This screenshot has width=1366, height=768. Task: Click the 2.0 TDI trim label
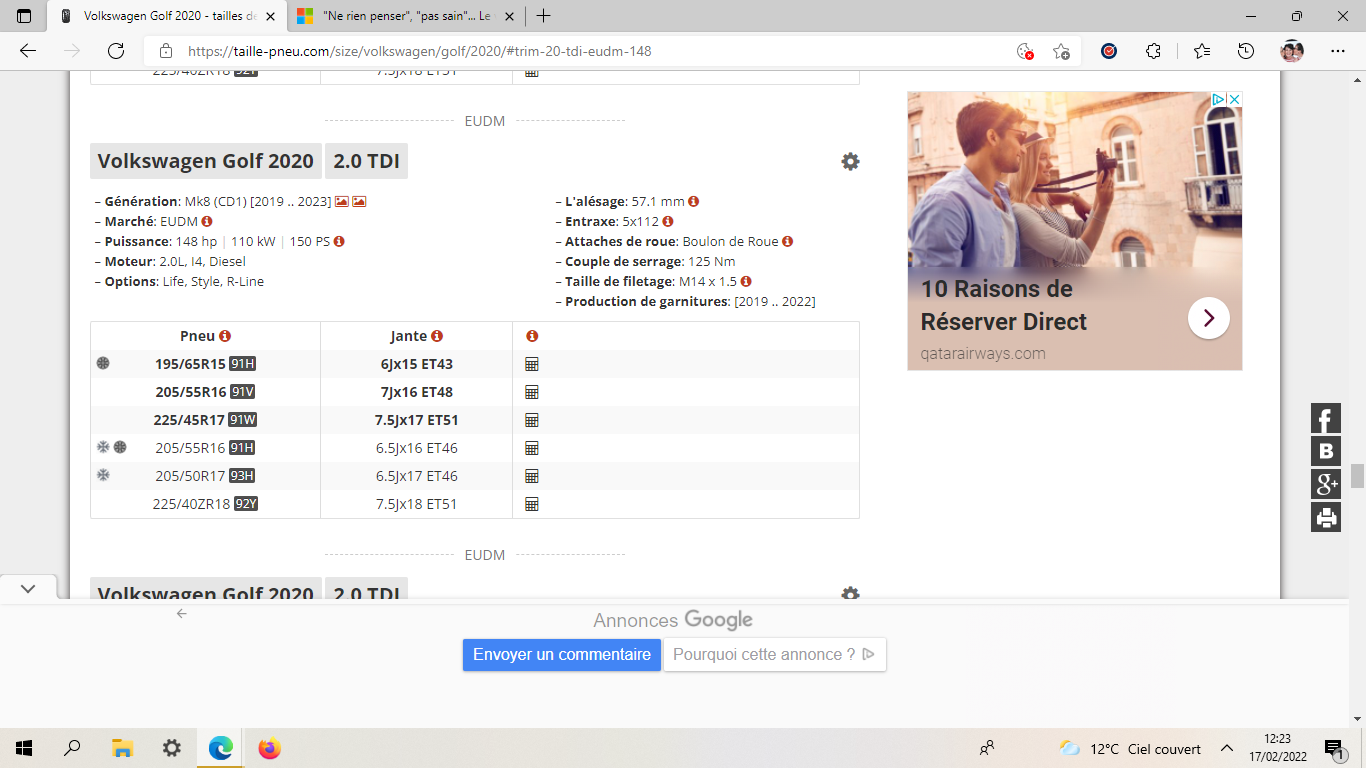point(367,161)
